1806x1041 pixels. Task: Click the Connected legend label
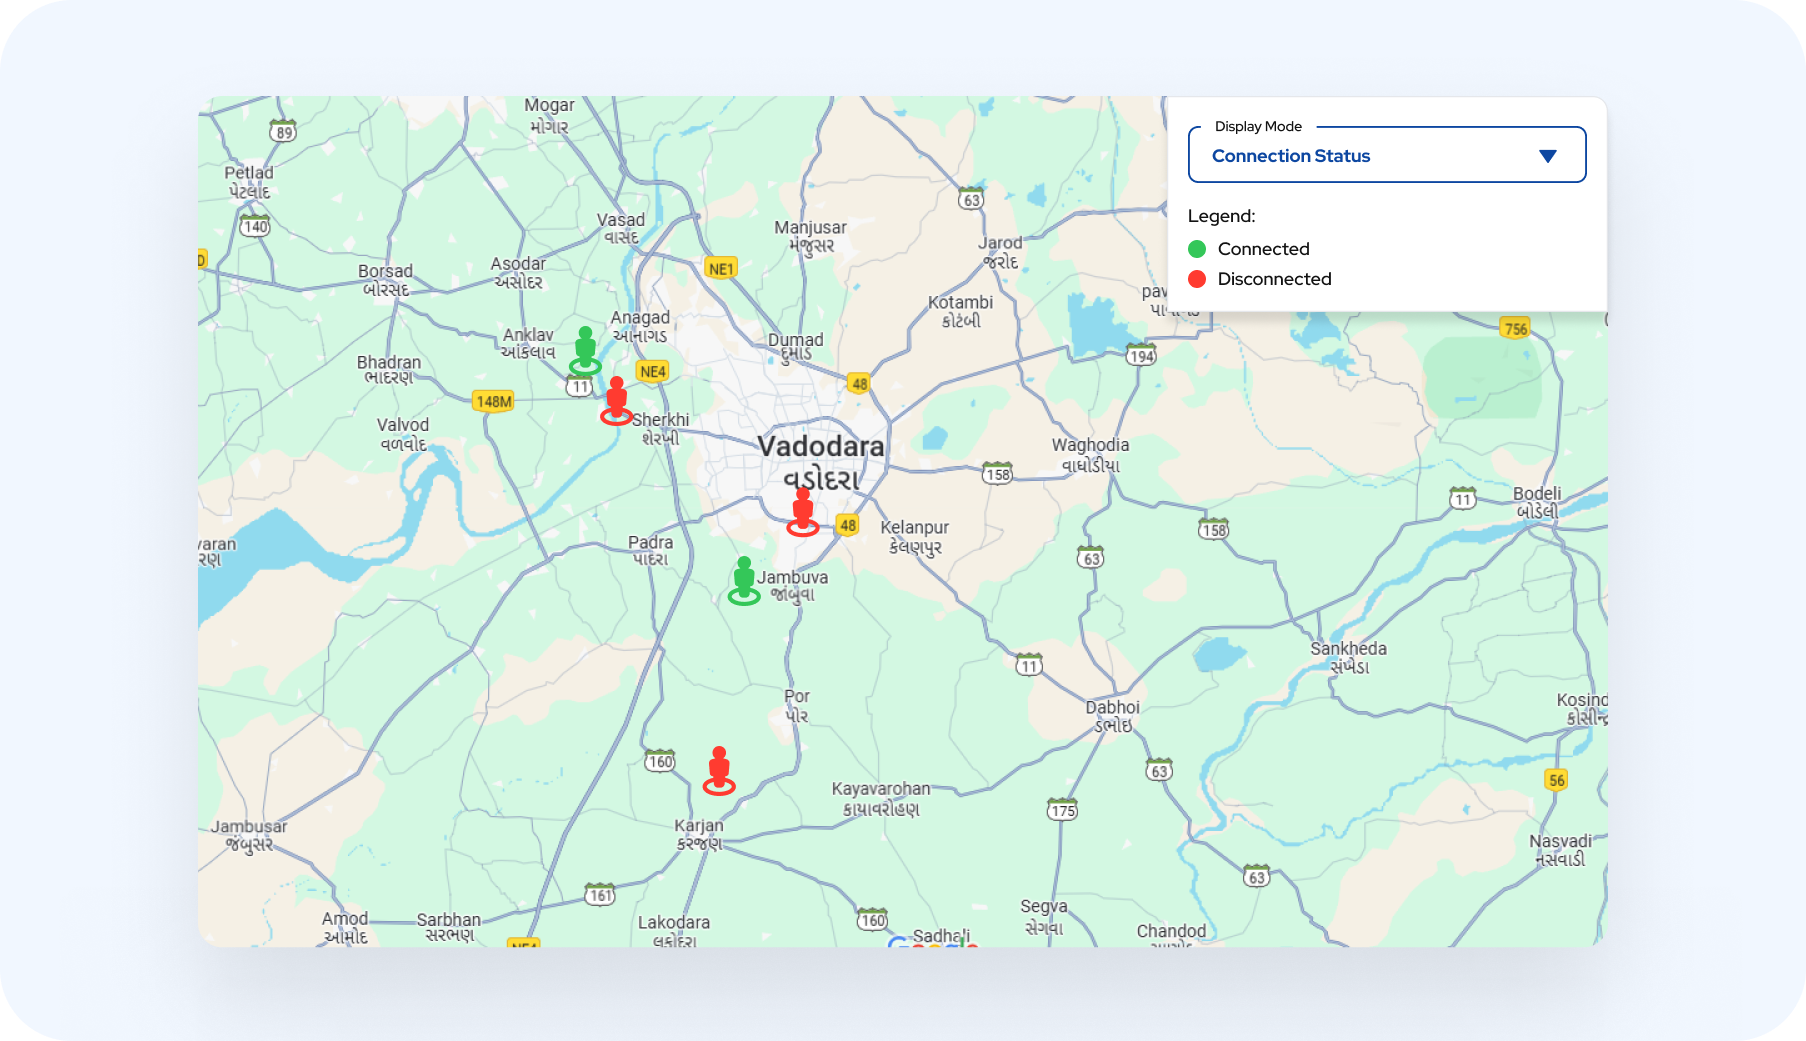coord(1263,249)
